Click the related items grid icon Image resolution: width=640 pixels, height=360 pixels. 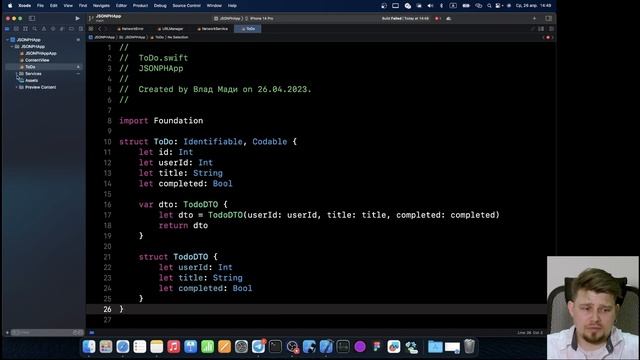pos(91,29)
